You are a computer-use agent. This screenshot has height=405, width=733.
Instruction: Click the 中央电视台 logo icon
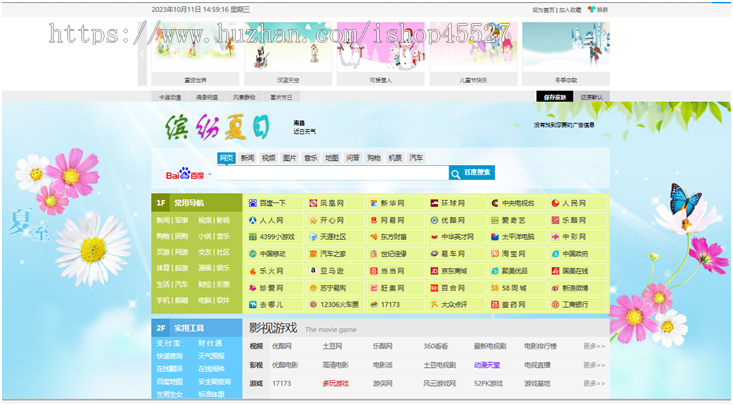coord(495,203)
